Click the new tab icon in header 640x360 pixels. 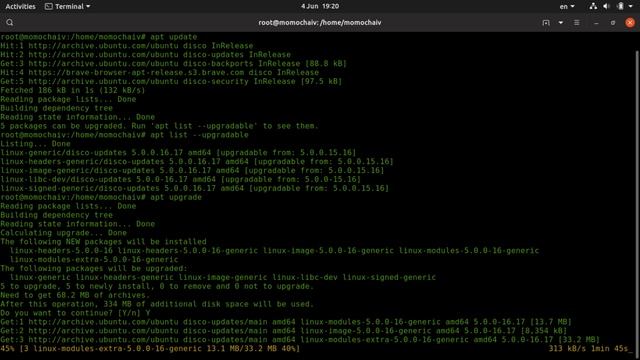click(x=546, y=23)
